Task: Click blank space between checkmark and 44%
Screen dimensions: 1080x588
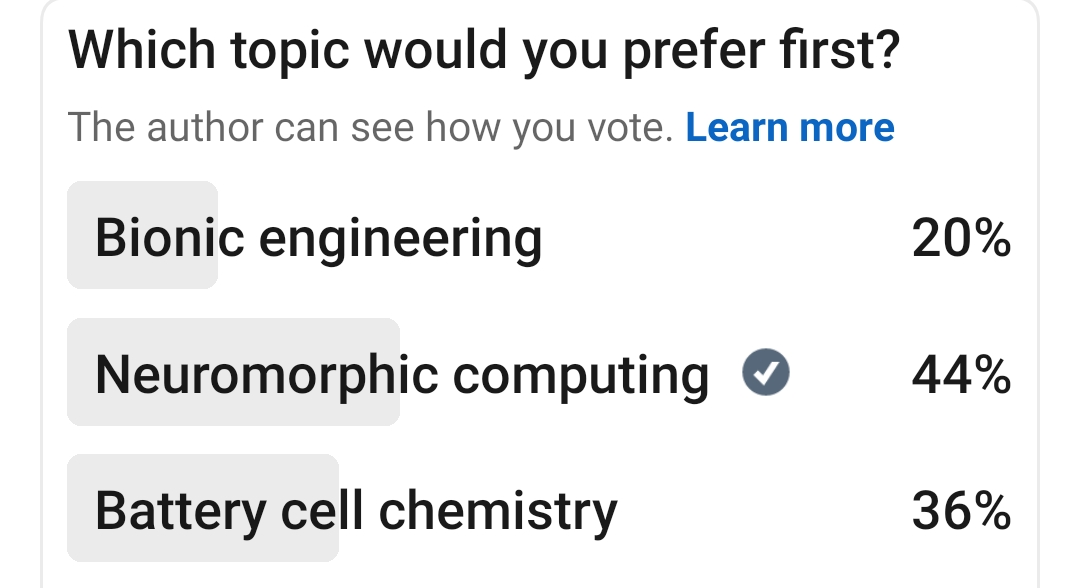Action: click(x=850, y=376)
